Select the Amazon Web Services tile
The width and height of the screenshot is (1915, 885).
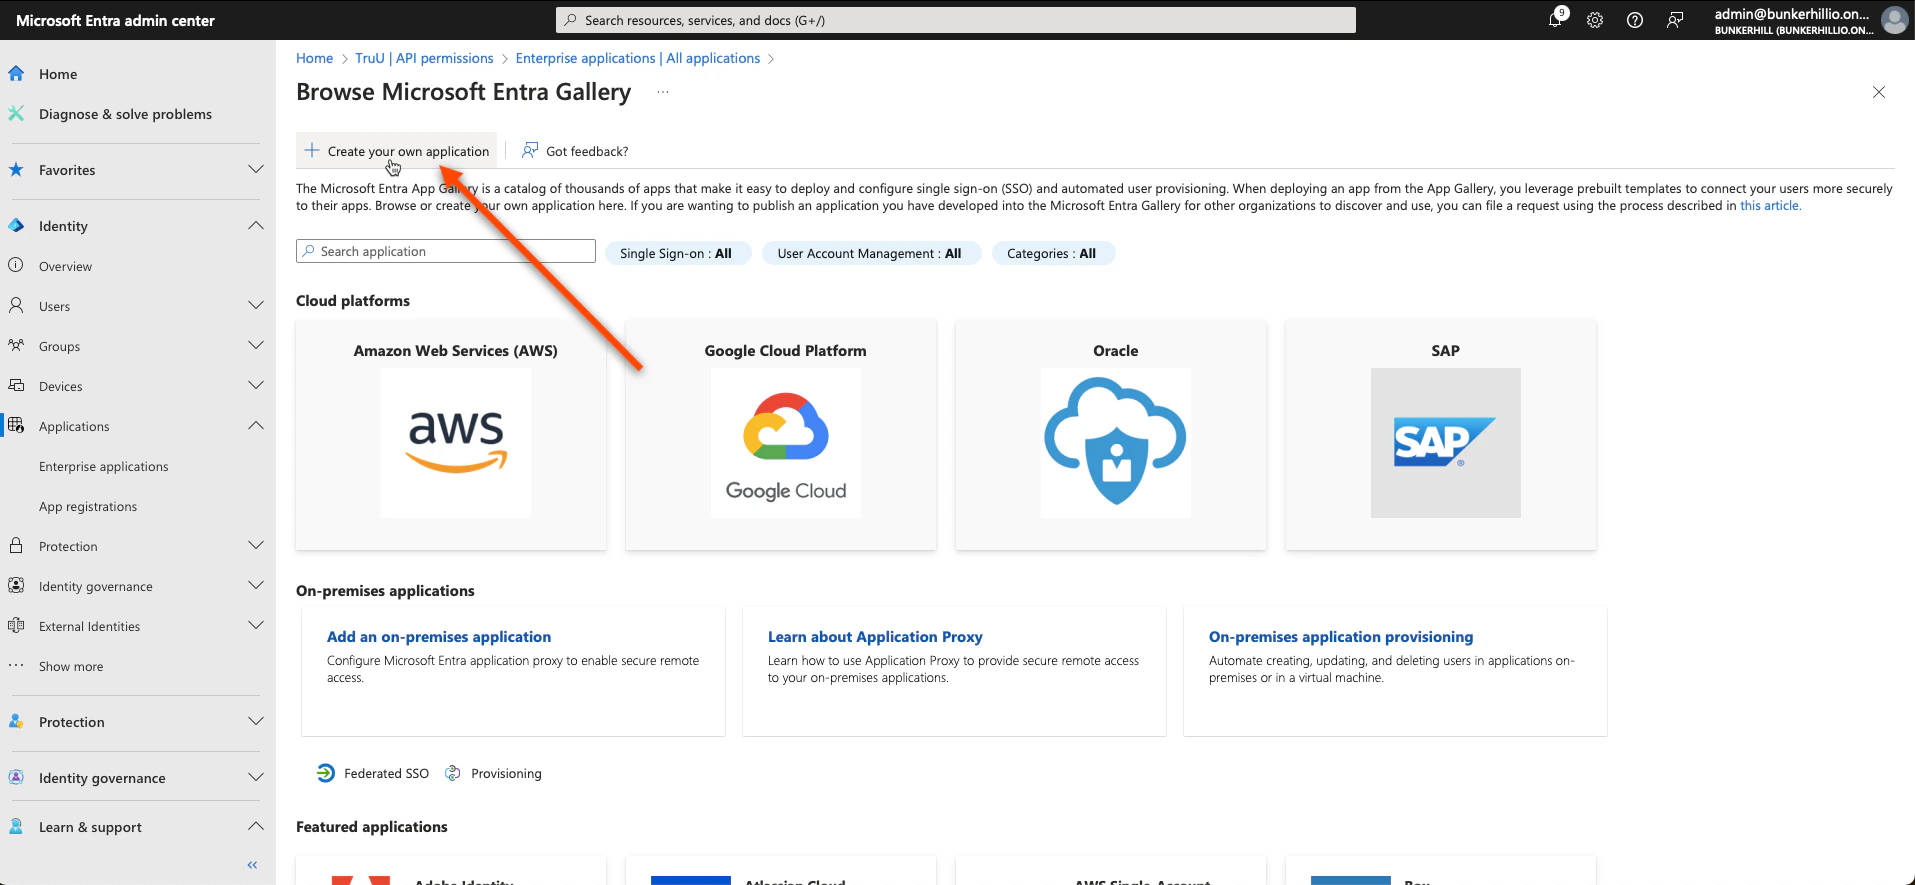click(x=451, y=435)
